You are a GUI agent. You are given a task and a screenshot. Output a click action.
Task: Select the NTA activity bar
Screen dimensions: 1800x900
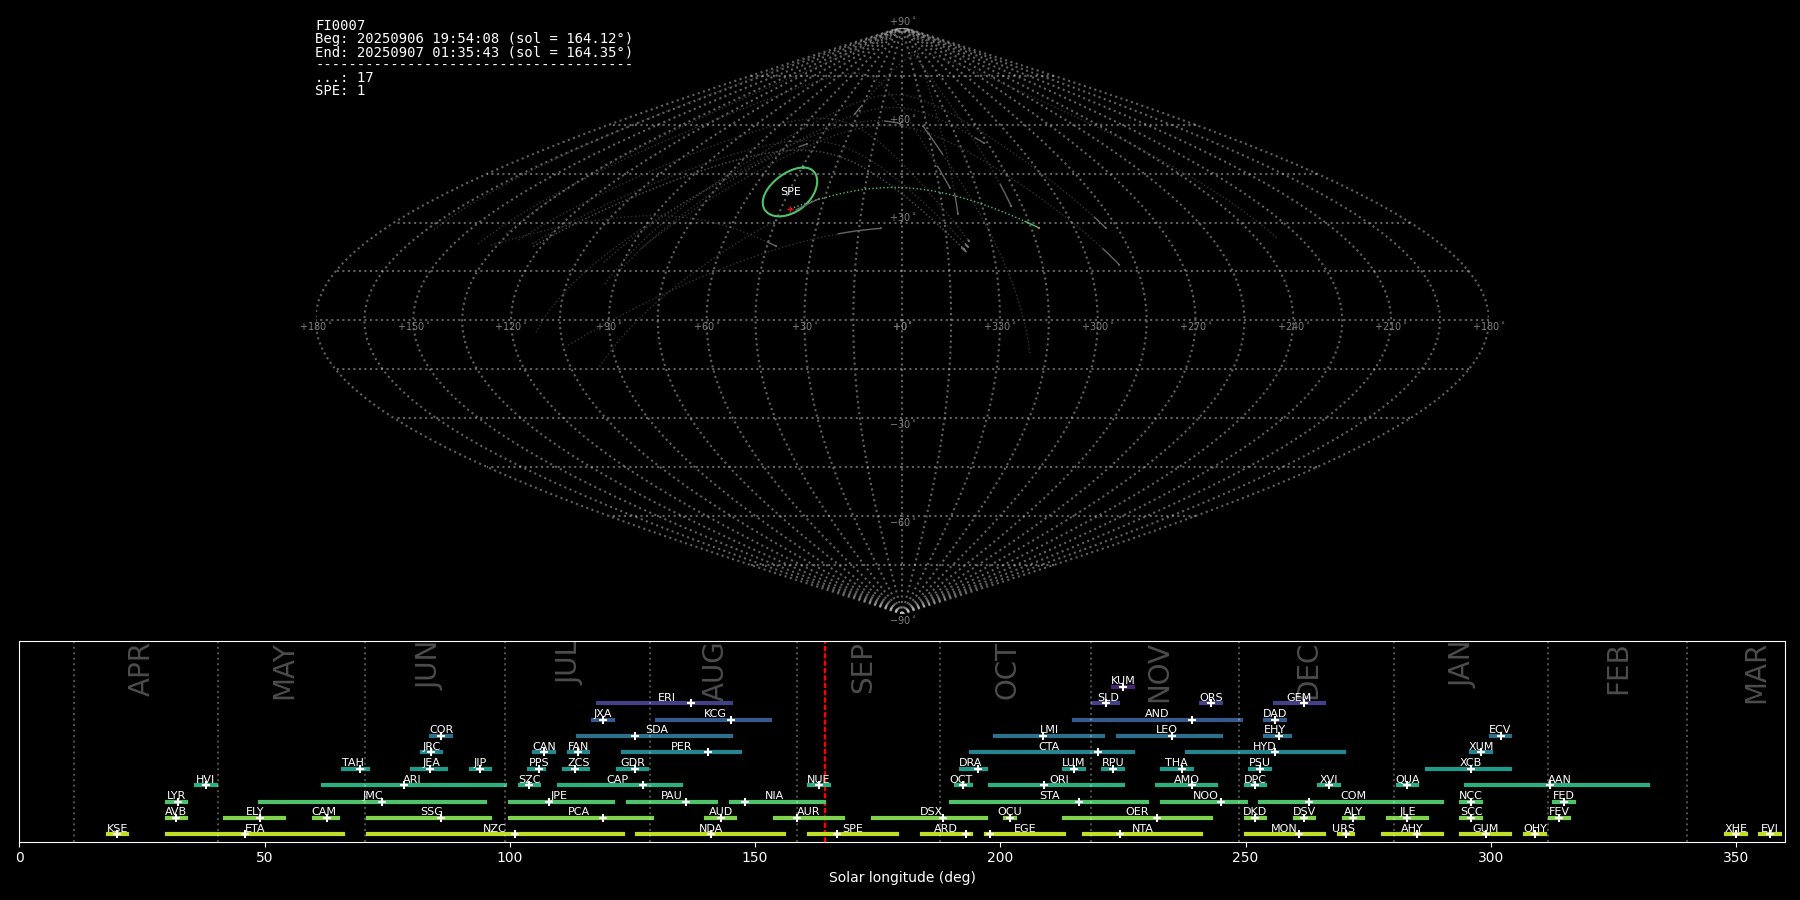(1160, 834)
